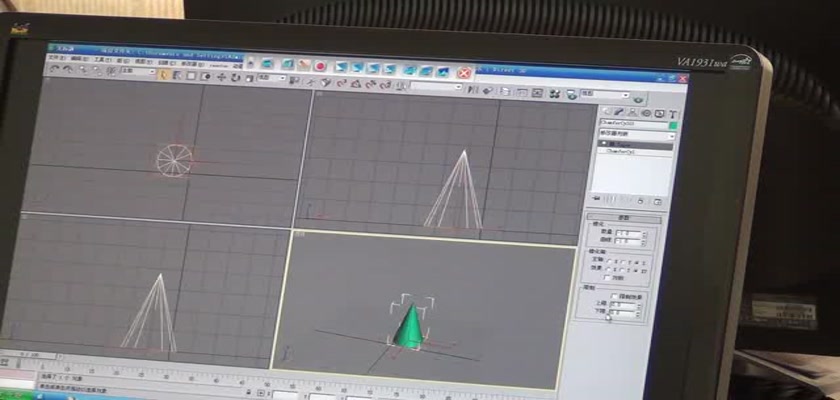
Task: Click the Redo arrow in the main toolbar
Action: point(68,70)
